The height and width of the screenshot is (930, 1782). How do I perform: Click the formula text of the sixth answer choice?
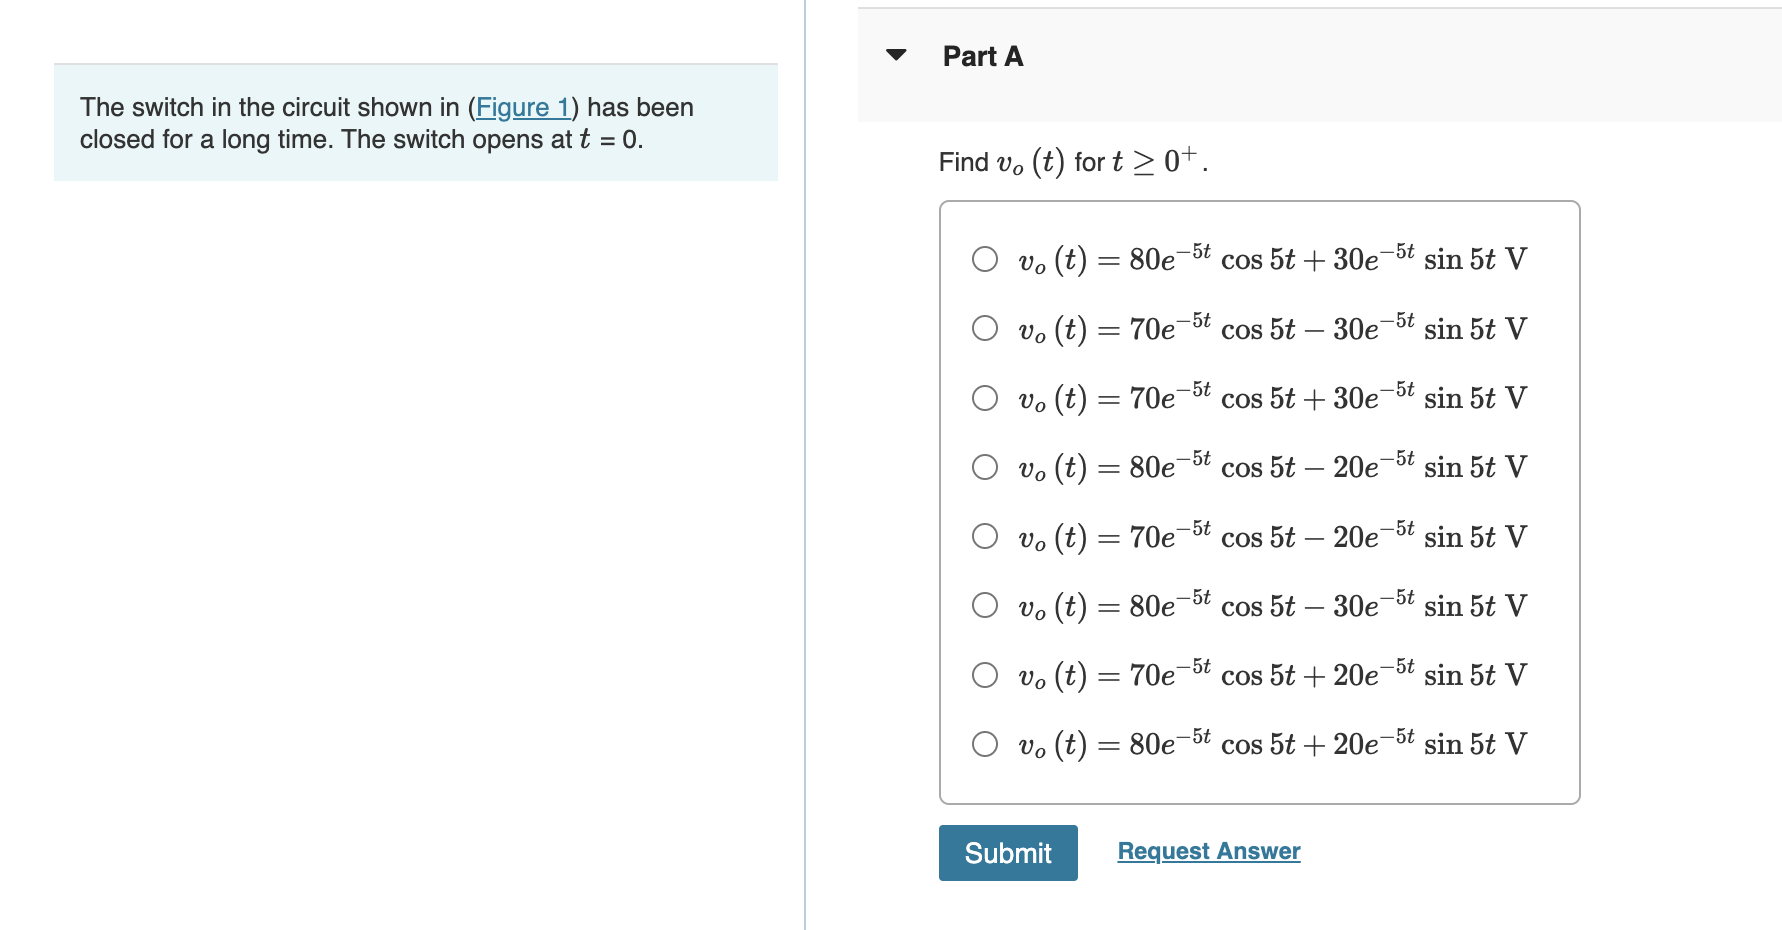[1272, 606]
